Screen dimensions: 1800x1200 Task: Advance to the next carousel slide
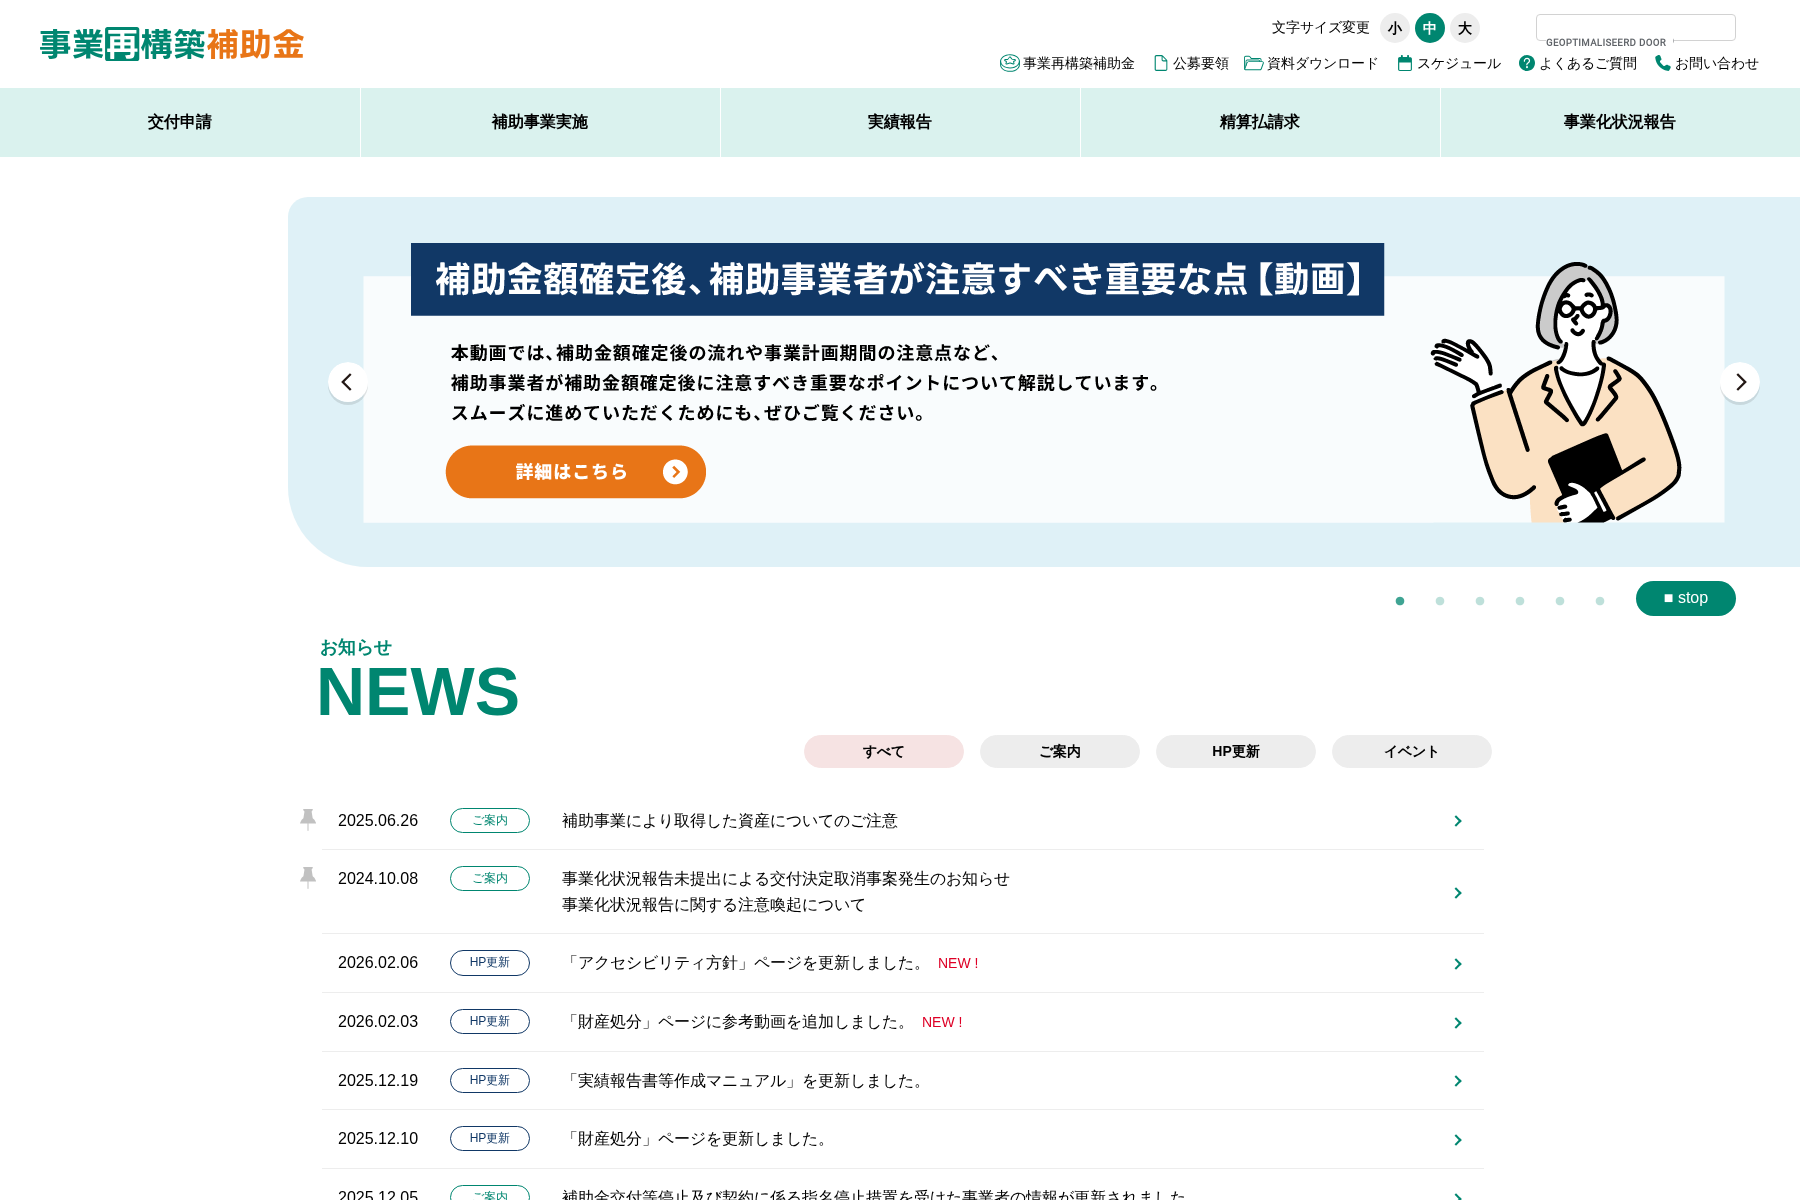(1740, 382)
